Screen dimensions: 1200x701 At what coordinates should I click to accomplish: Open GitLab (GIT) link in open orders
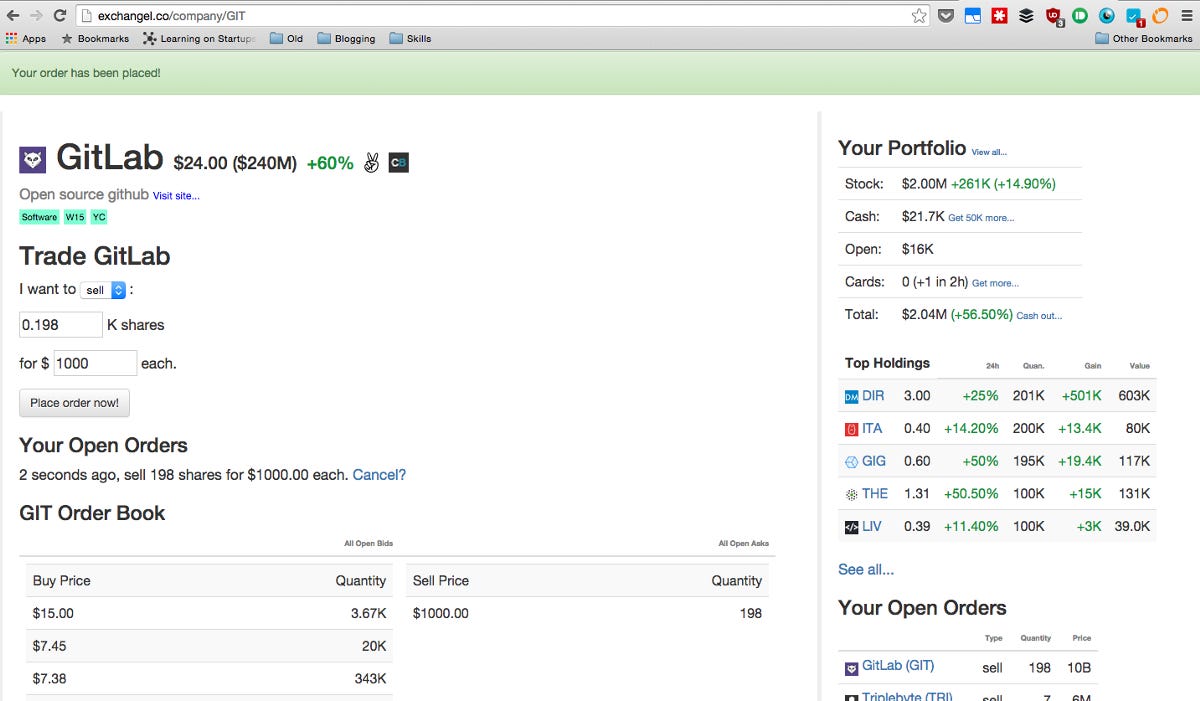click(x=898, y=666)
